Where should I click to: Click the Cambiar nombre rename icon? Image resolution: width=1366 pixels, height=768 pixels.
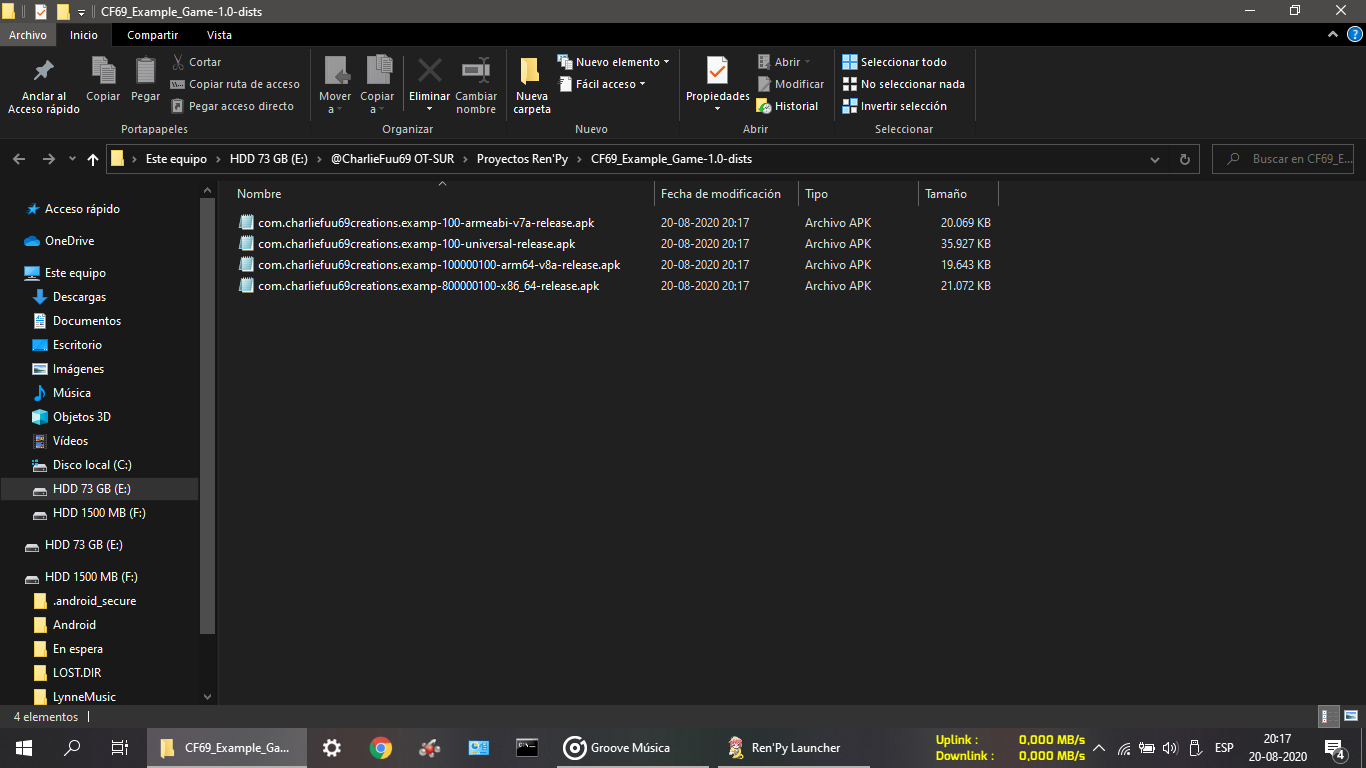click(x=475, y=72)
